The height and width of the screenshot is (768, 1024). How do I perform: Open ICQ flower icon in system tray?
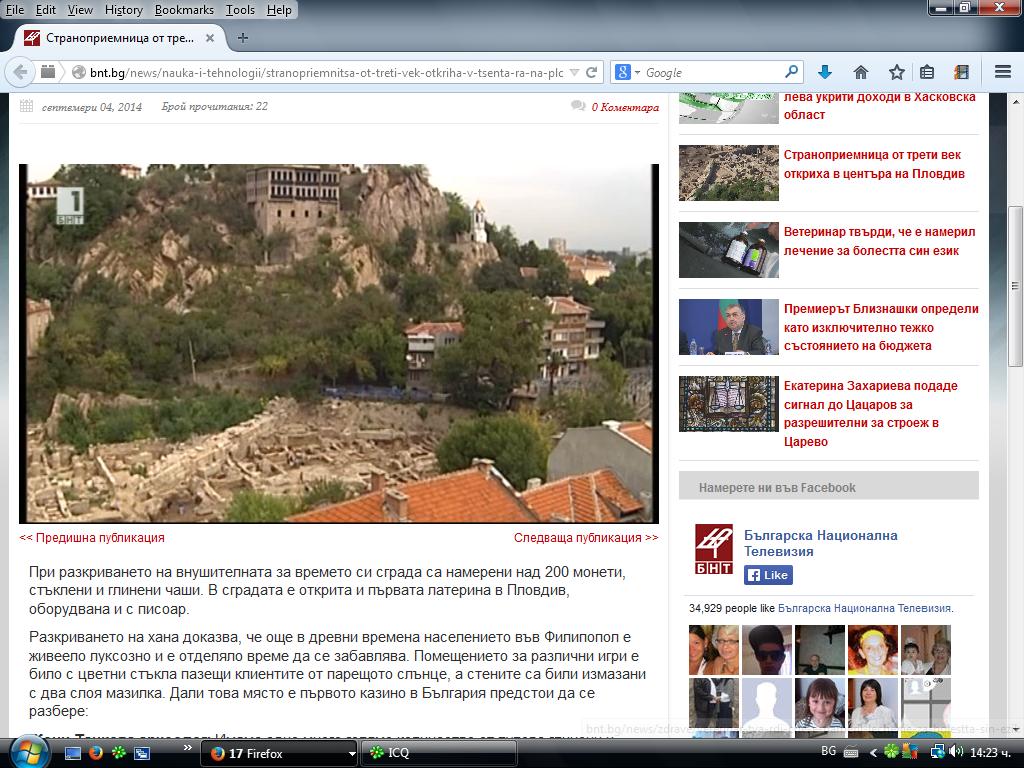pos(891,752)
